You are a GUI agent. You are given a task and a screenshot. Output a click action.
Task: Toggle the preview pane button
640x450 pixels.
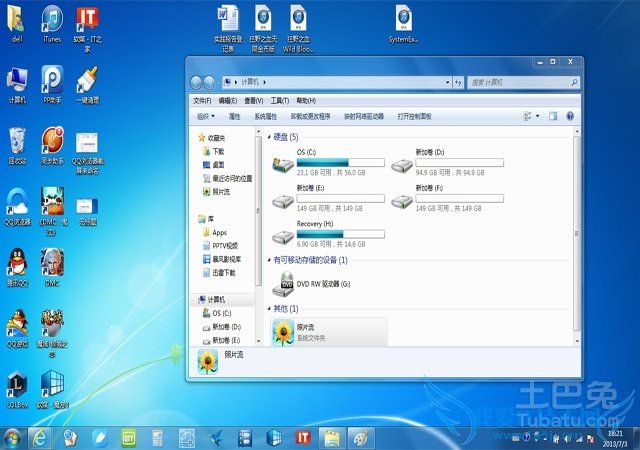tap(552, 116)
